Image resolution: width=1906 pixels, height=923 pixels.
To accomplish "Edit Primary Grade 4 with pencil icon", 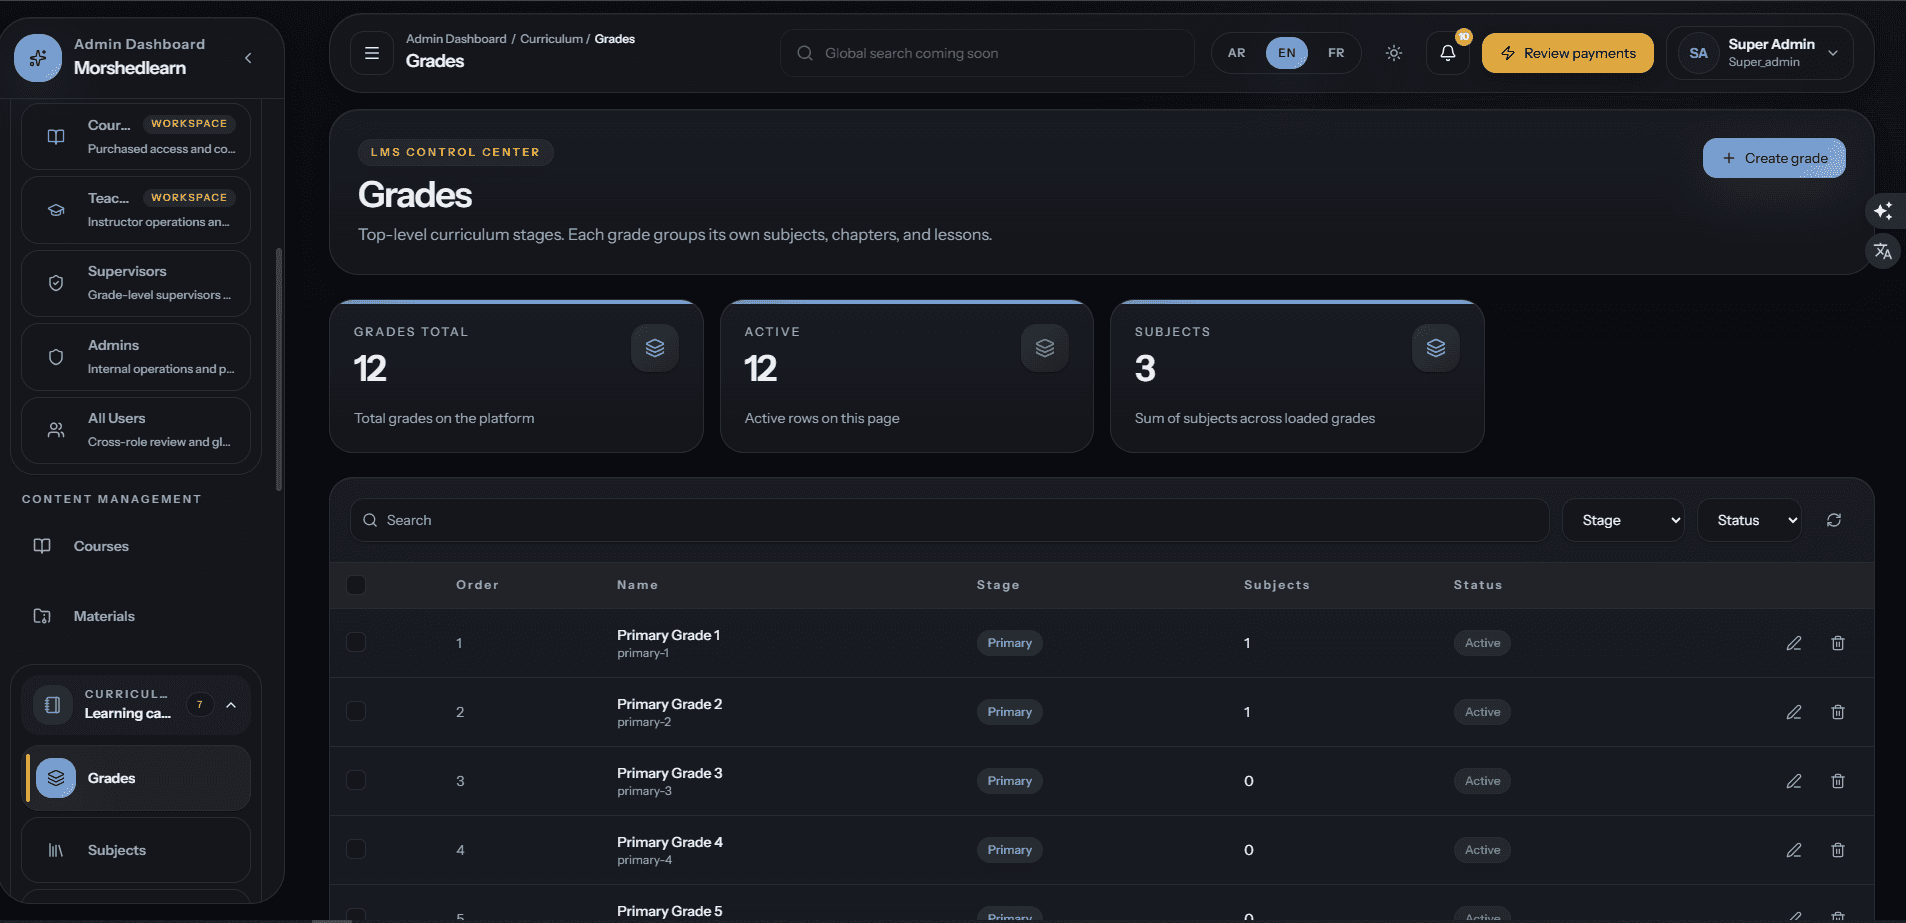I will click(1794, 850).
